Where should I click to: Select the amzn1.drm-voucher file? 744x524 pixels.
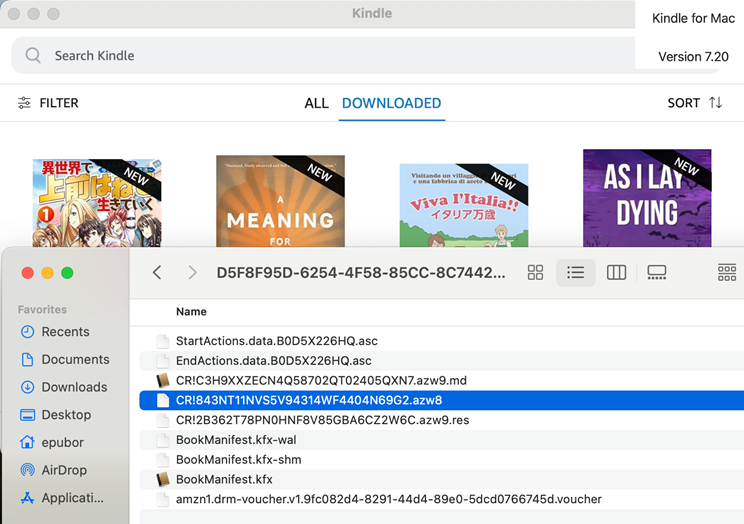(442, 499)
